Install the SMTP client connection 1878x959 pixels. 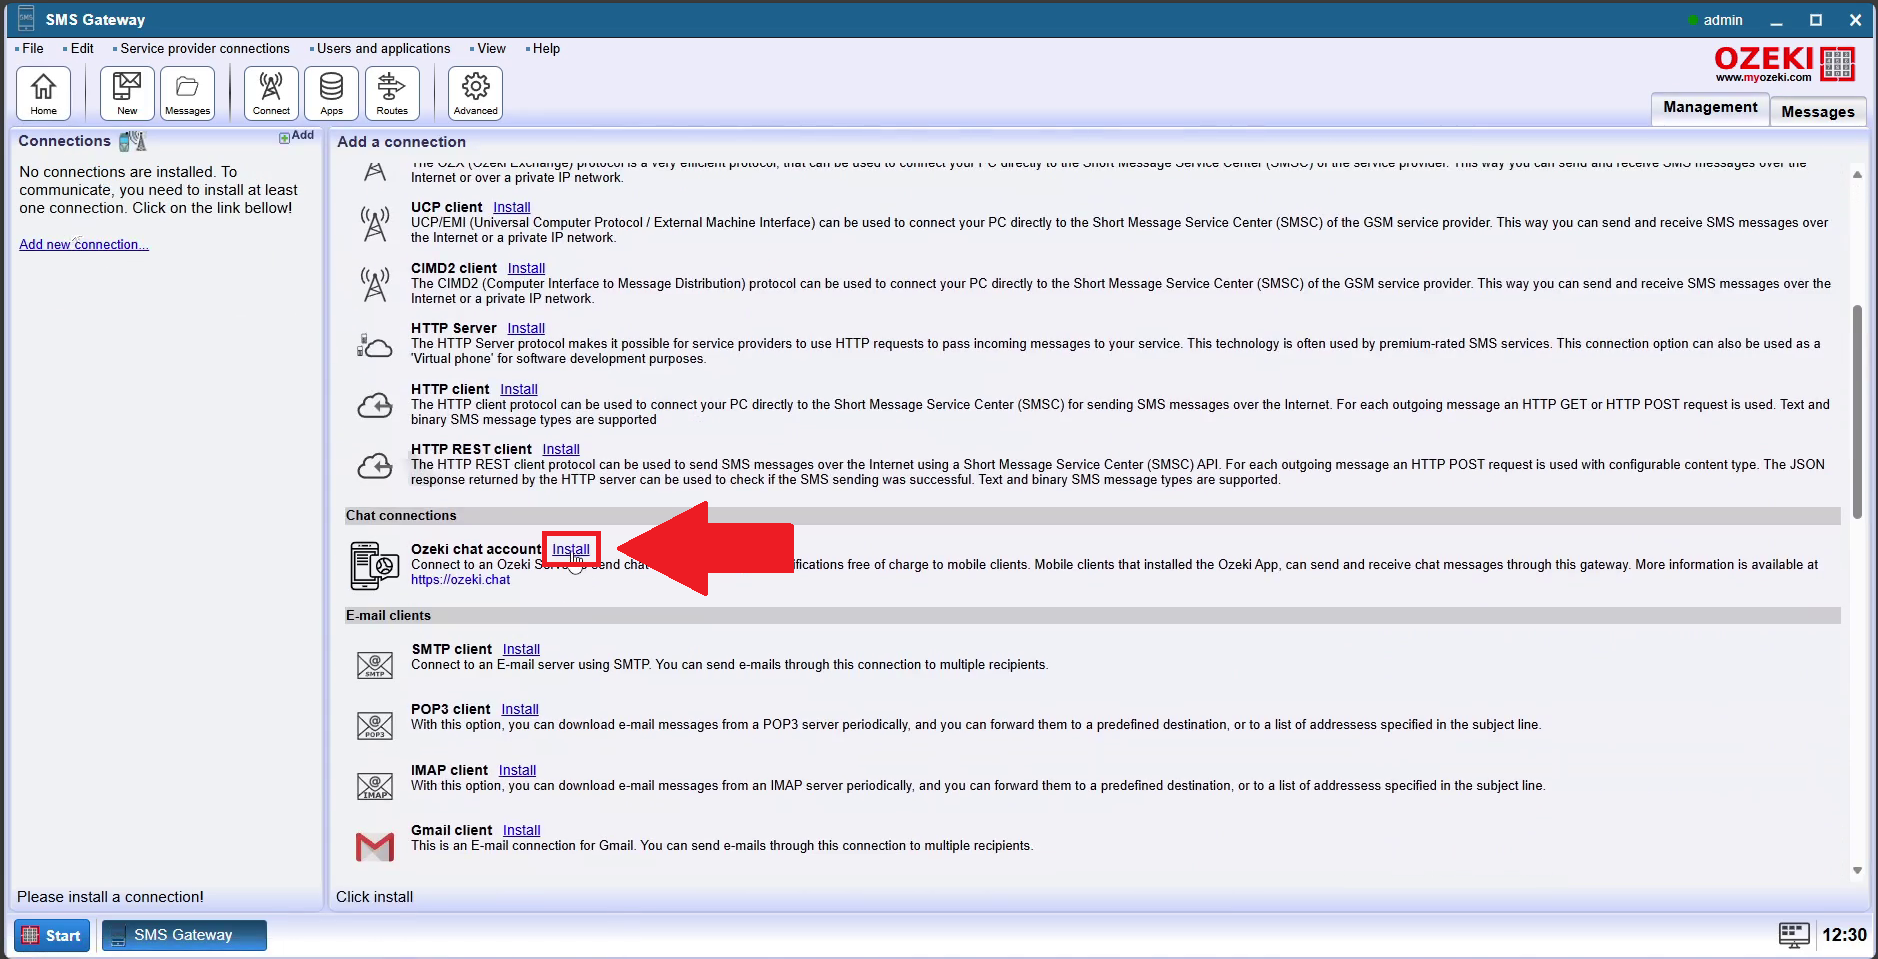point(521,649)
